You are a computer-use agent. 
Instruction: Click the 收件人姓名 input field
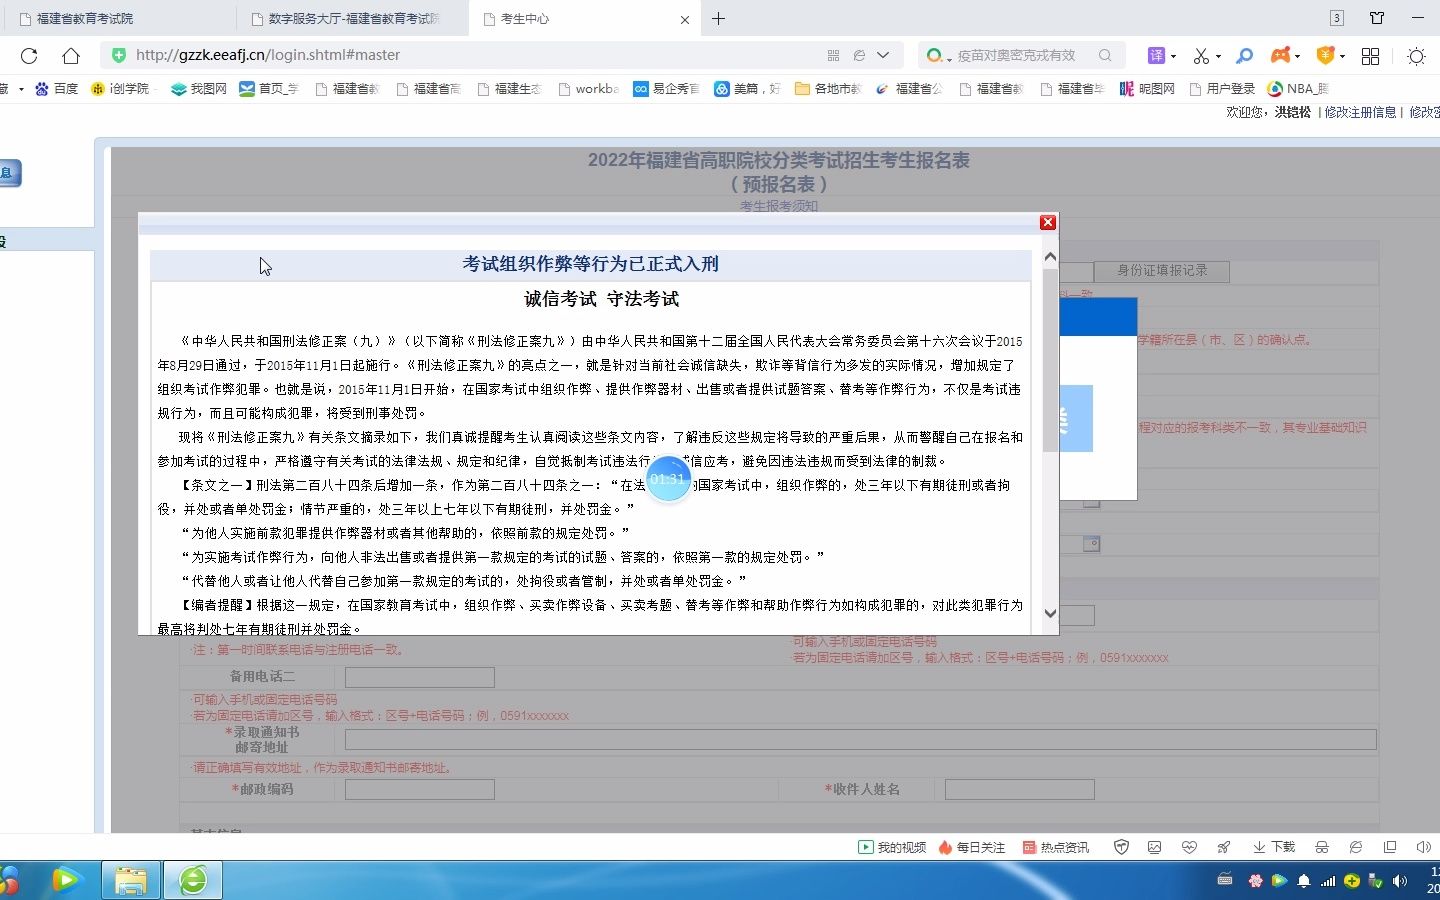(1020, 790)
